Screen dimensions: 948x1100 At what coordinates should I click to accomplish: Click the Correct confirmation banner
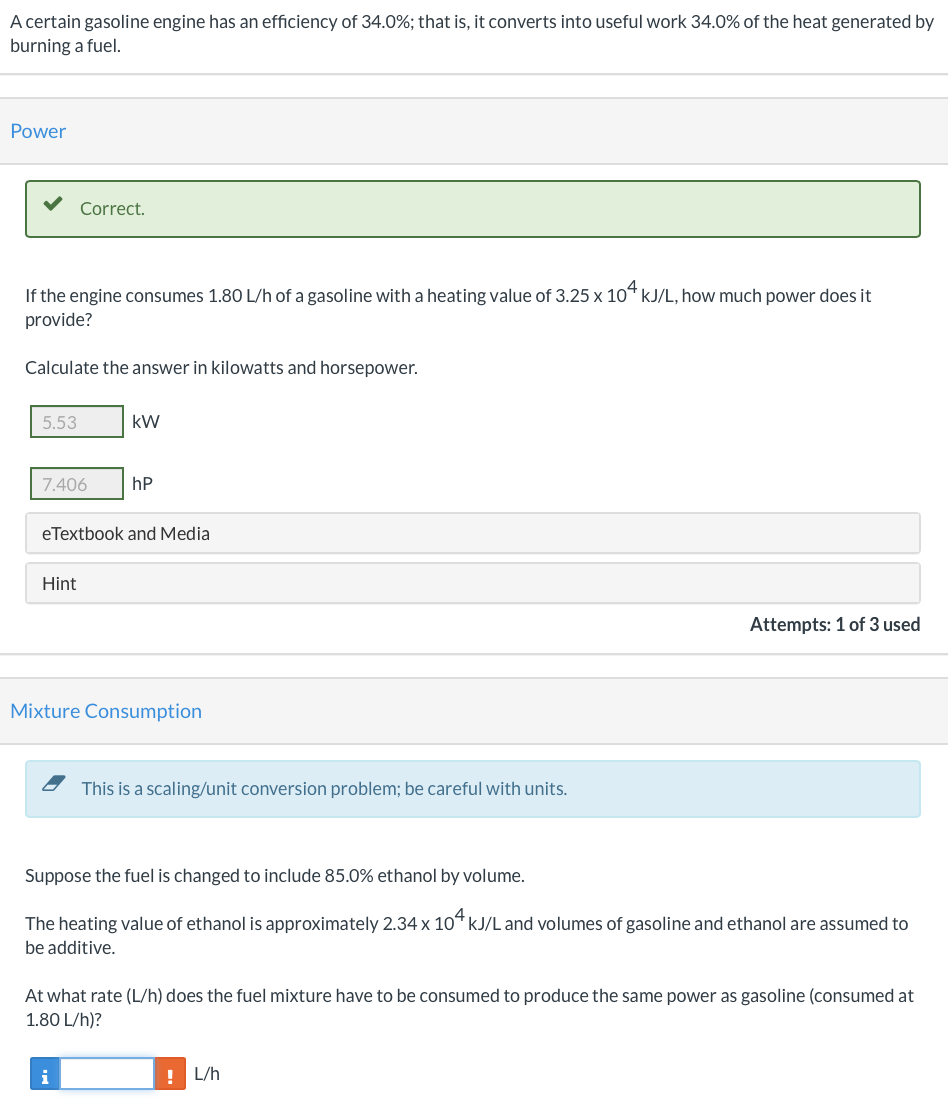[472, 209]
